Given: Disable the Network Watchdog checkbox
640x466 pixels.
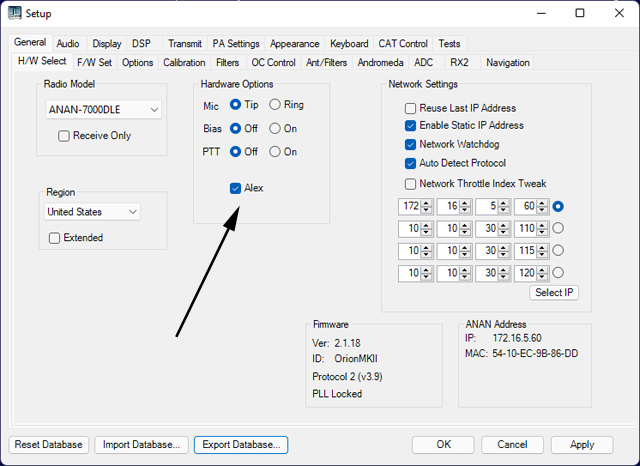Looking at the screenshot, I should click(x=410, y=145).
